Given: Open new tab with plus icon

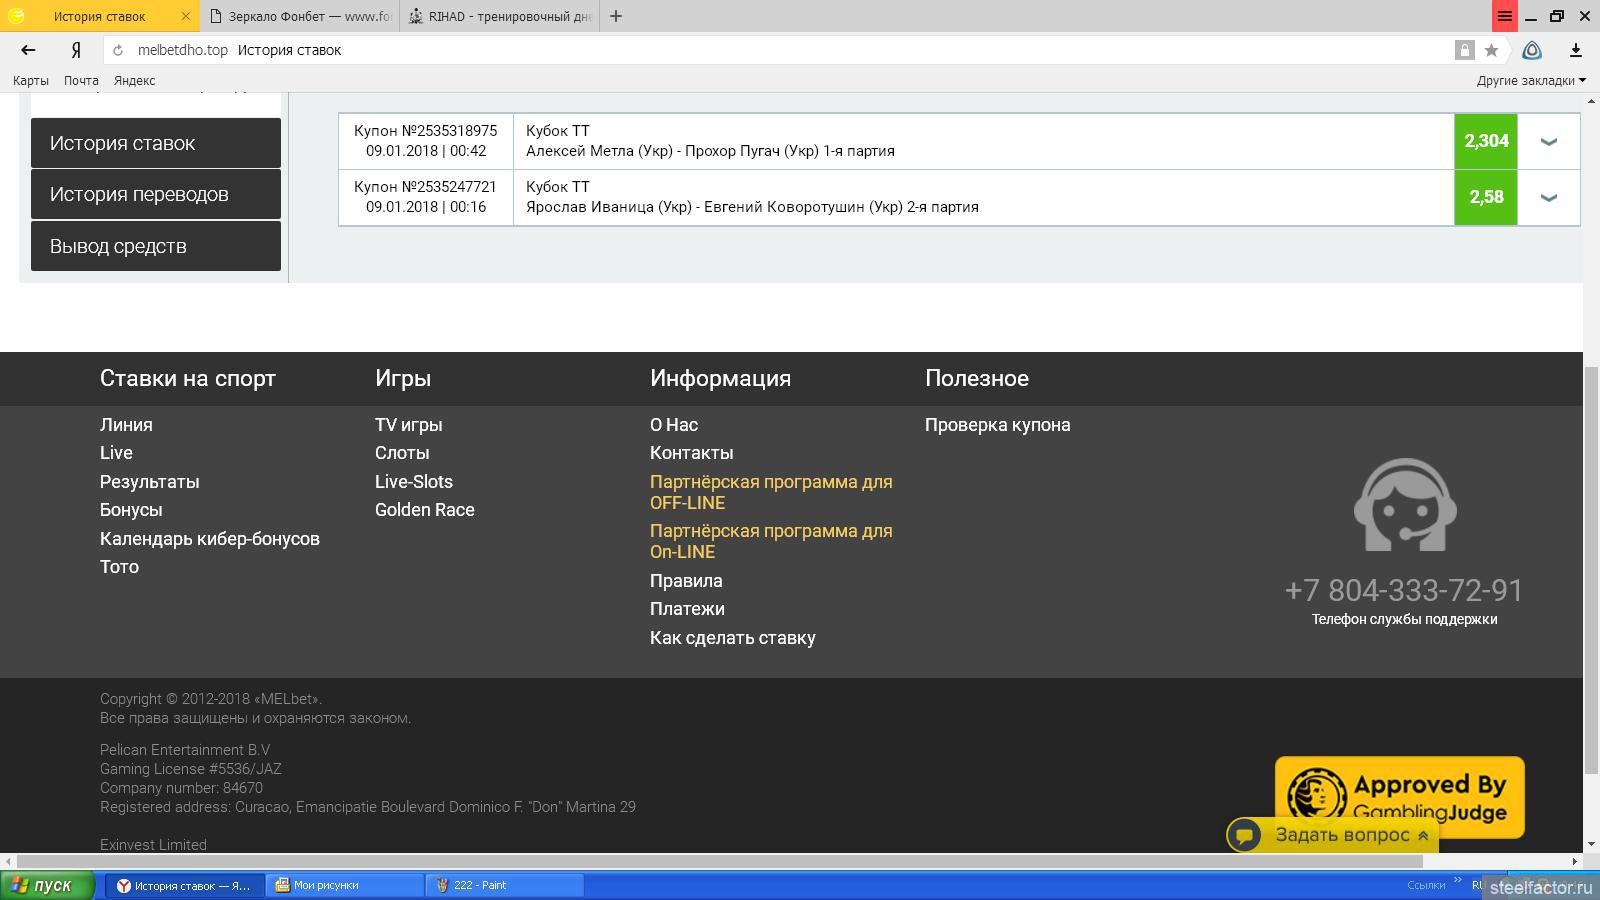Looking at the screenshot, I should (x=616, y=16).
